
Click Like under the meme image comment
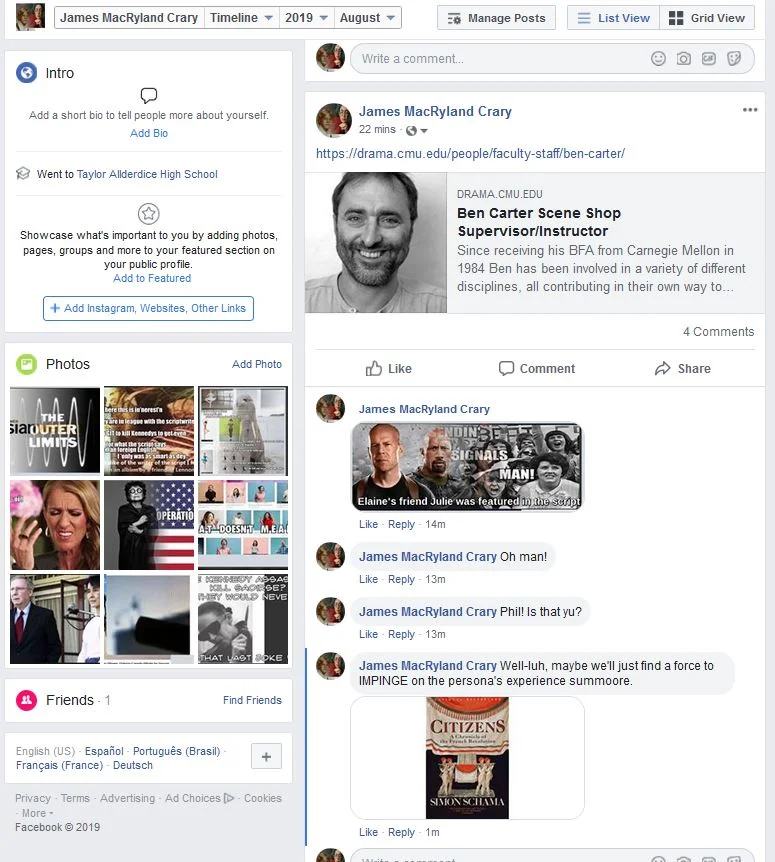[368, 524]
